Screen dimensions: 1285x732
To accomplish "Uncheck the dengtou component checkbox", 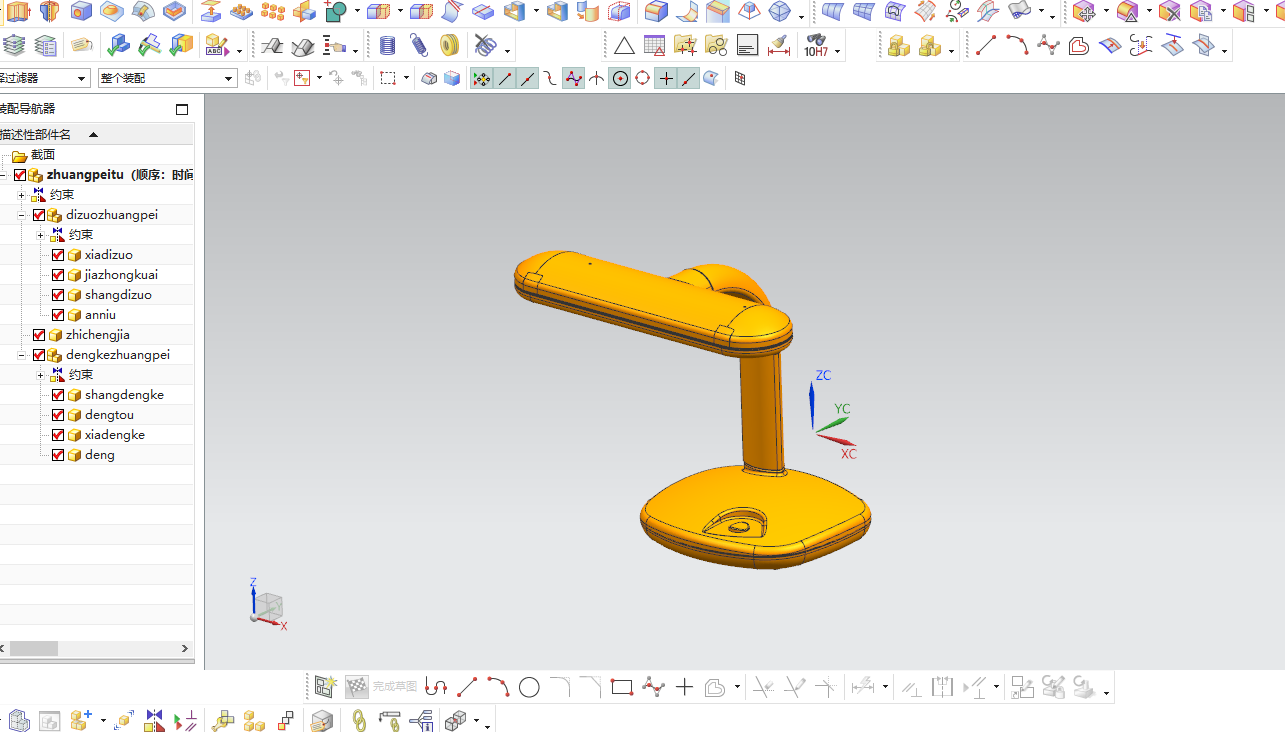I will point(58,415).
